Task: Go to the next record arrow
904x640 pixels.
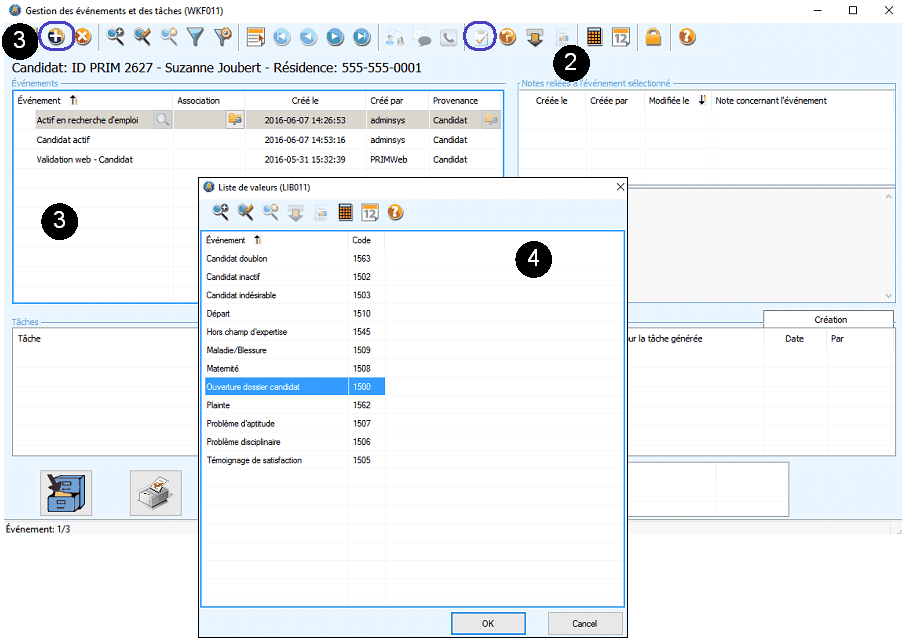Action: point(335,37)
